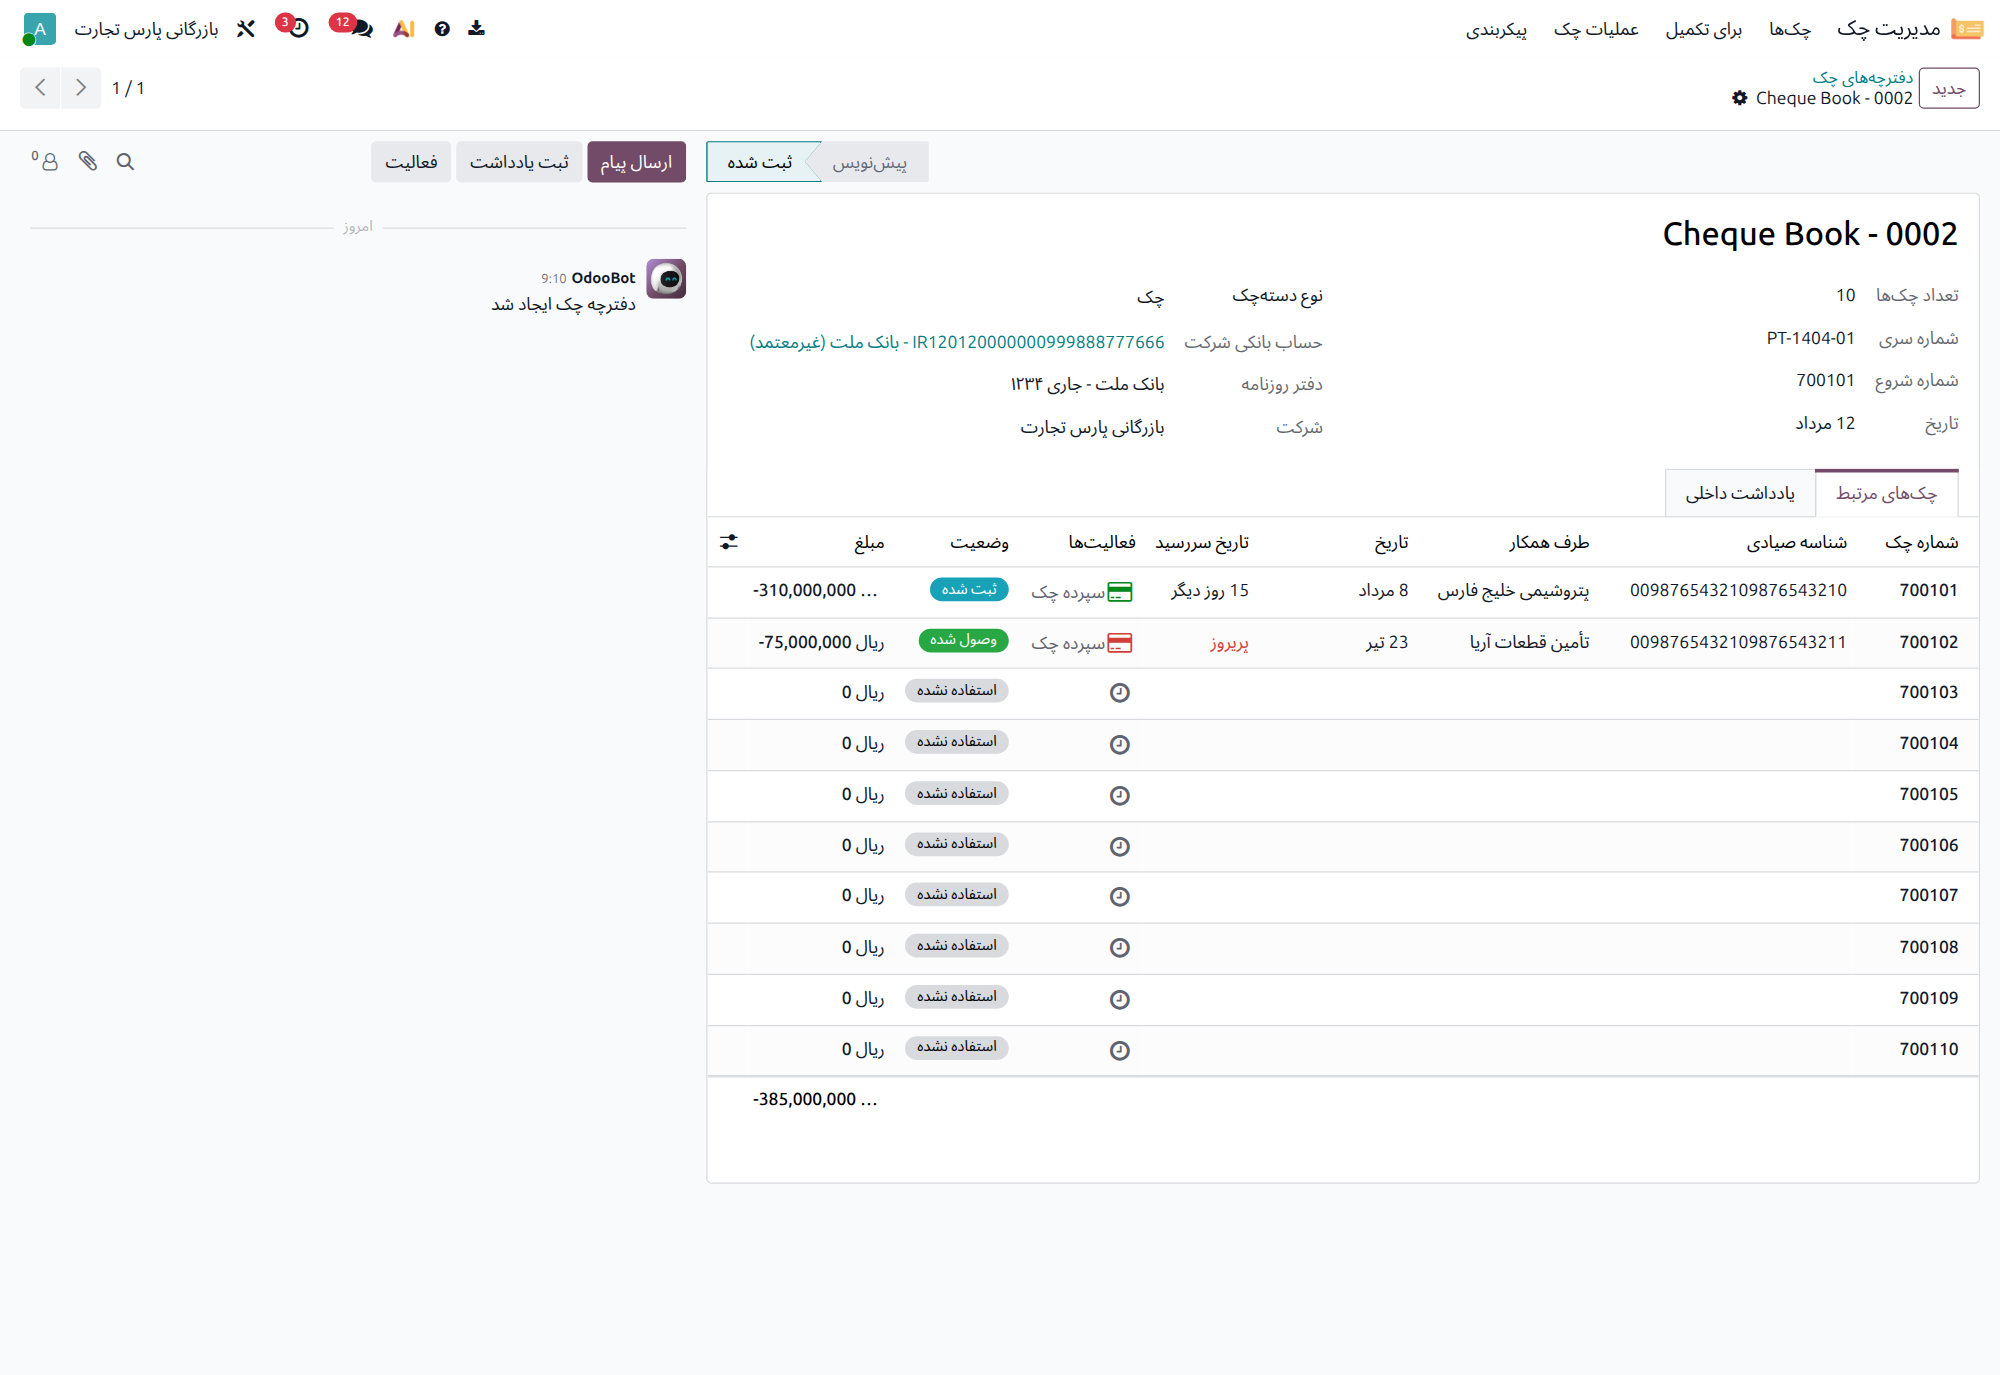2000x1375 pixels.
Task: Open cheque row 700101
Action: [1342, 591]
